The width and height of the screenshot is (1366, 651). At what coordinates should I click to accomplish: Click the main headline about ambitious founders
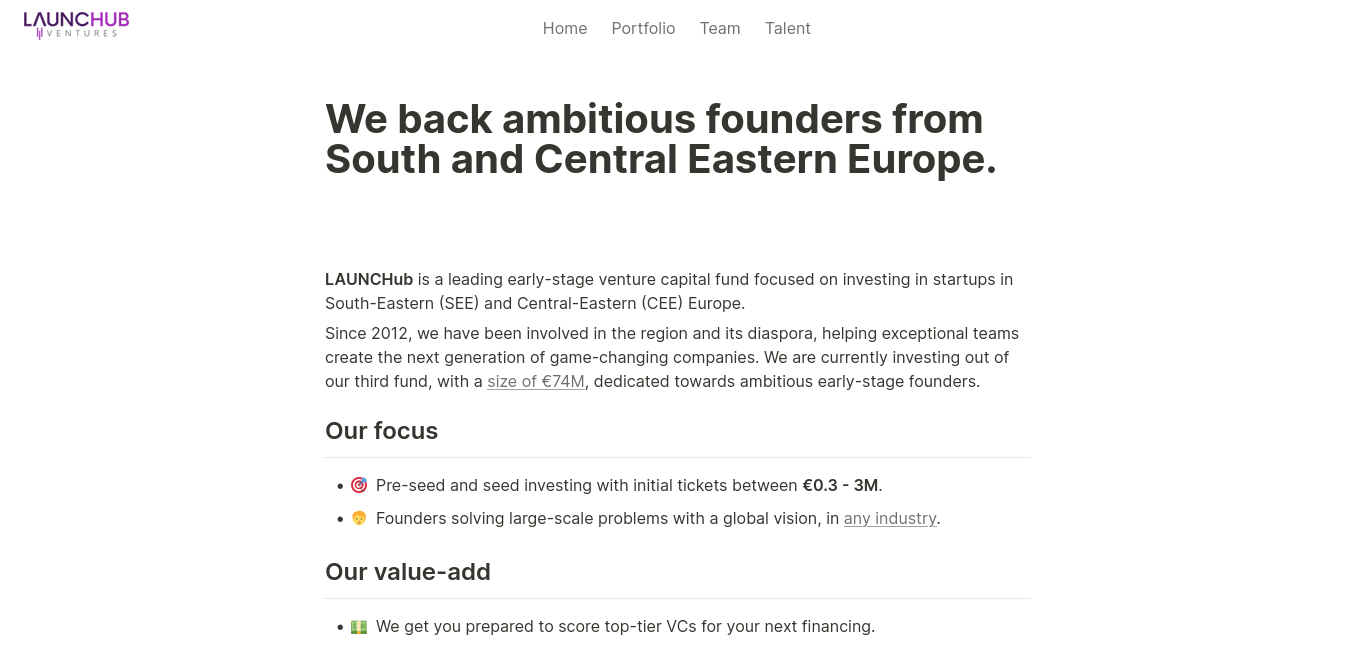pyautogui.click(x=661, y=139)
